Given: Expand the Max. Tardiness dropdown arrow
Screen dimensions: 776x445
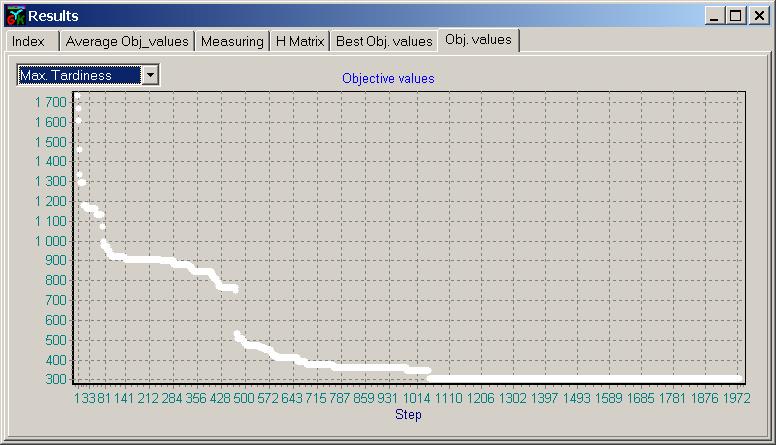Looking at the screenshot, I should pos(150,75).
